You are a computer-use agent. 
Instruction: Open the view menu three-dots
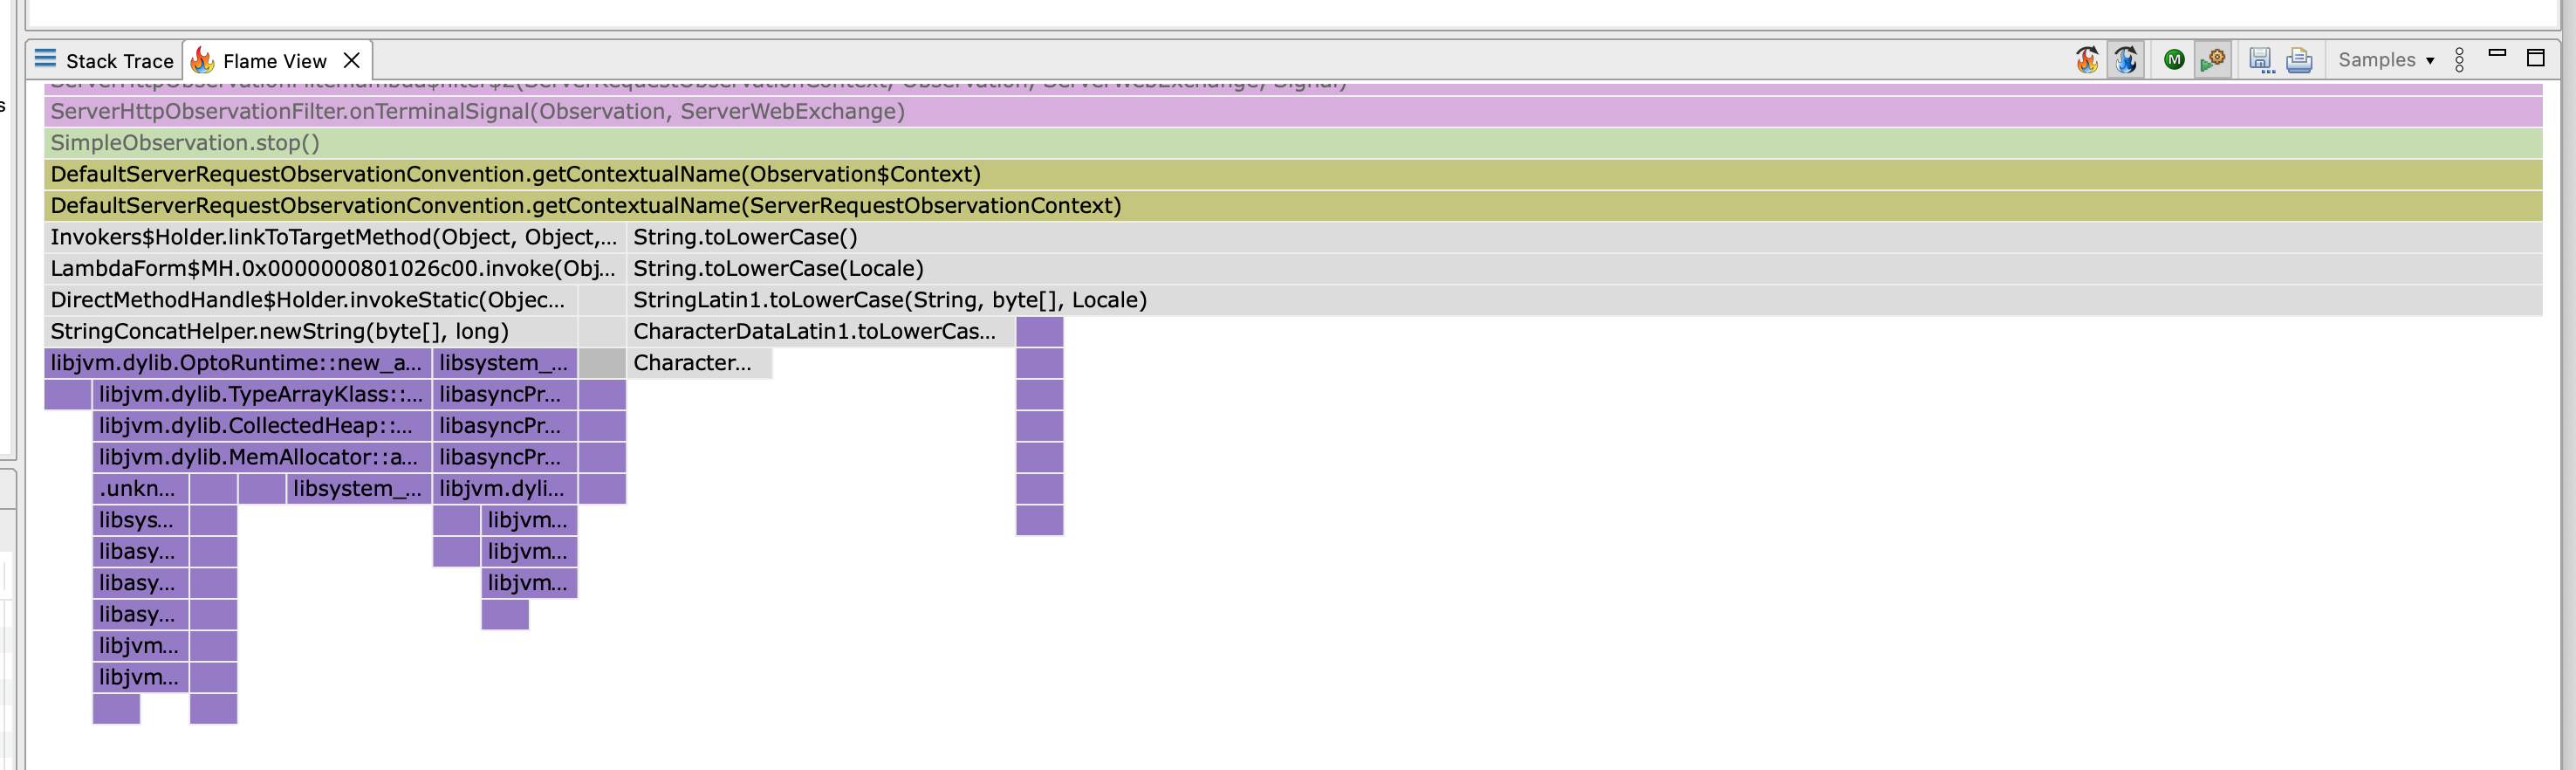click(x=2460, y=60)
